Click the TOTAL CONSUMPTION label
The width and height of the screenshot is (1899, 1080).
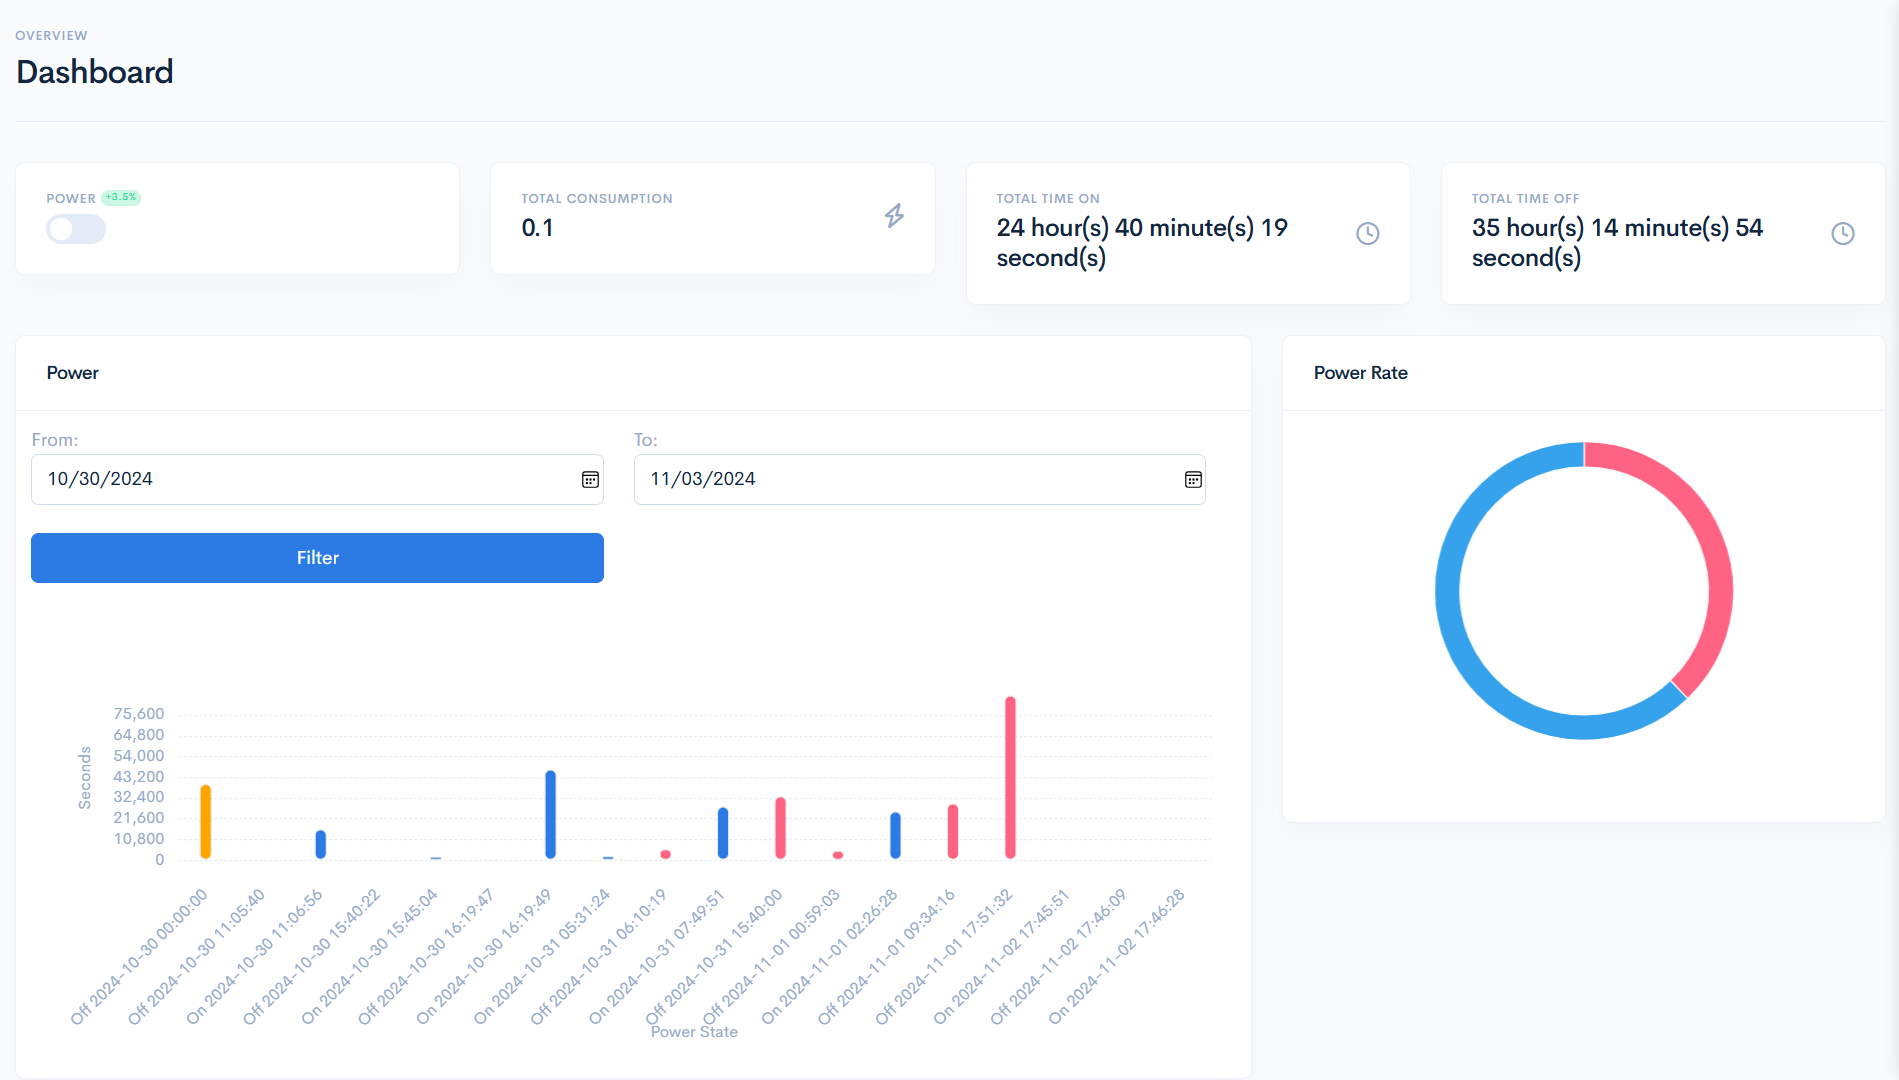(597, 198)
